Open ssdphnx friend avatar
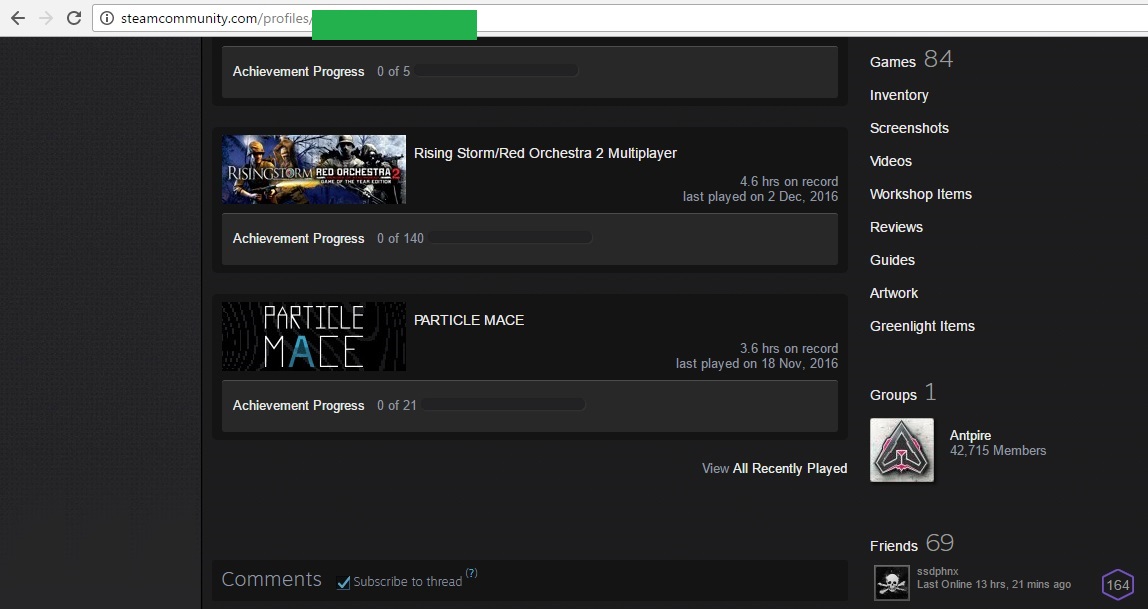Image resolution: width=1148 pixels, height=609 pixels. click(x=892, y=583)
